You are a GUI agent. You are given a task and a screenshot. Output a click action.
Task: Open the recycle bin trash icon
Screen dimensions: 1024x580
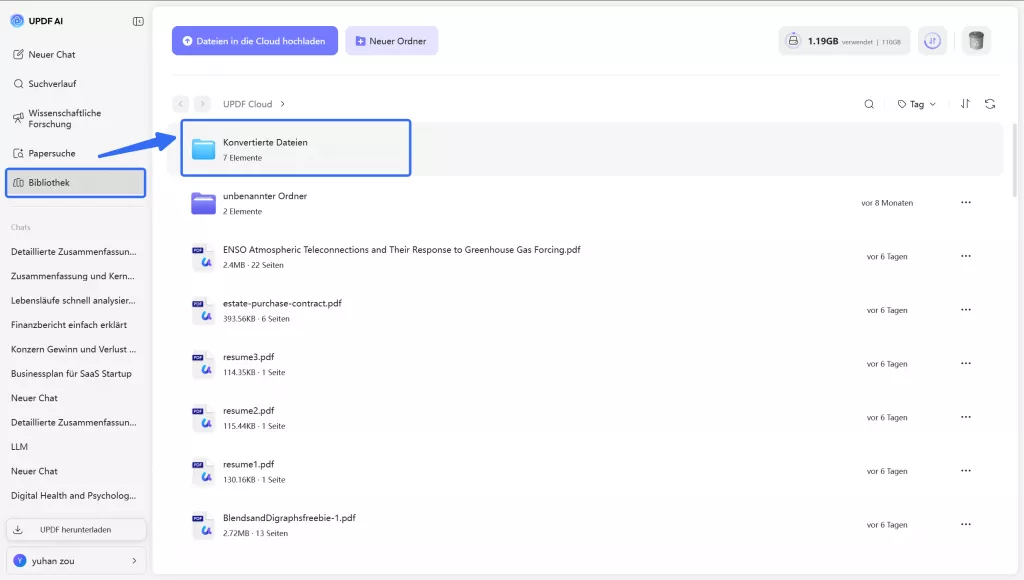[x=976, y=41]
